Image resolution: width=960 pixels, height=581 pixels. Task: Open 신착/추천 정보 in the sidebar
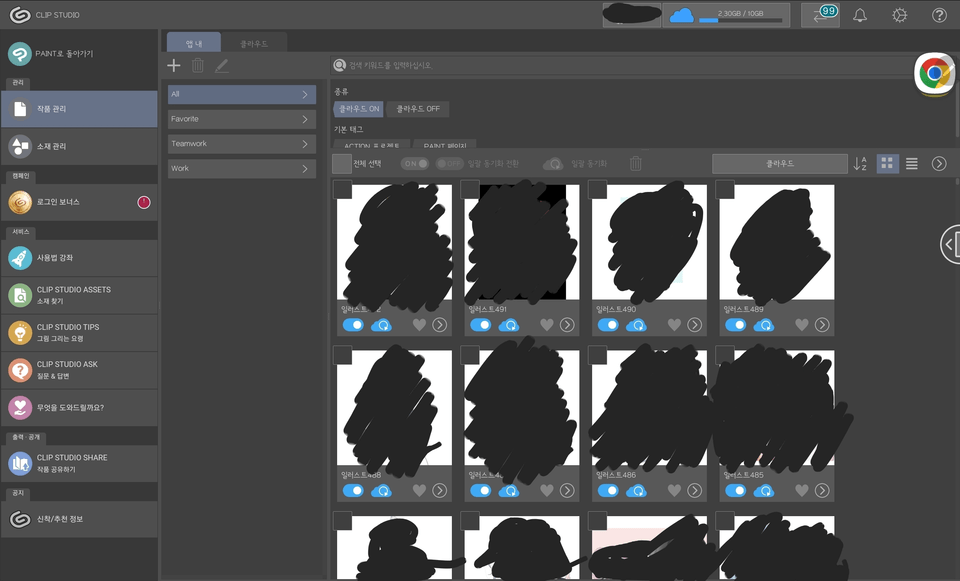pos(79,519)
